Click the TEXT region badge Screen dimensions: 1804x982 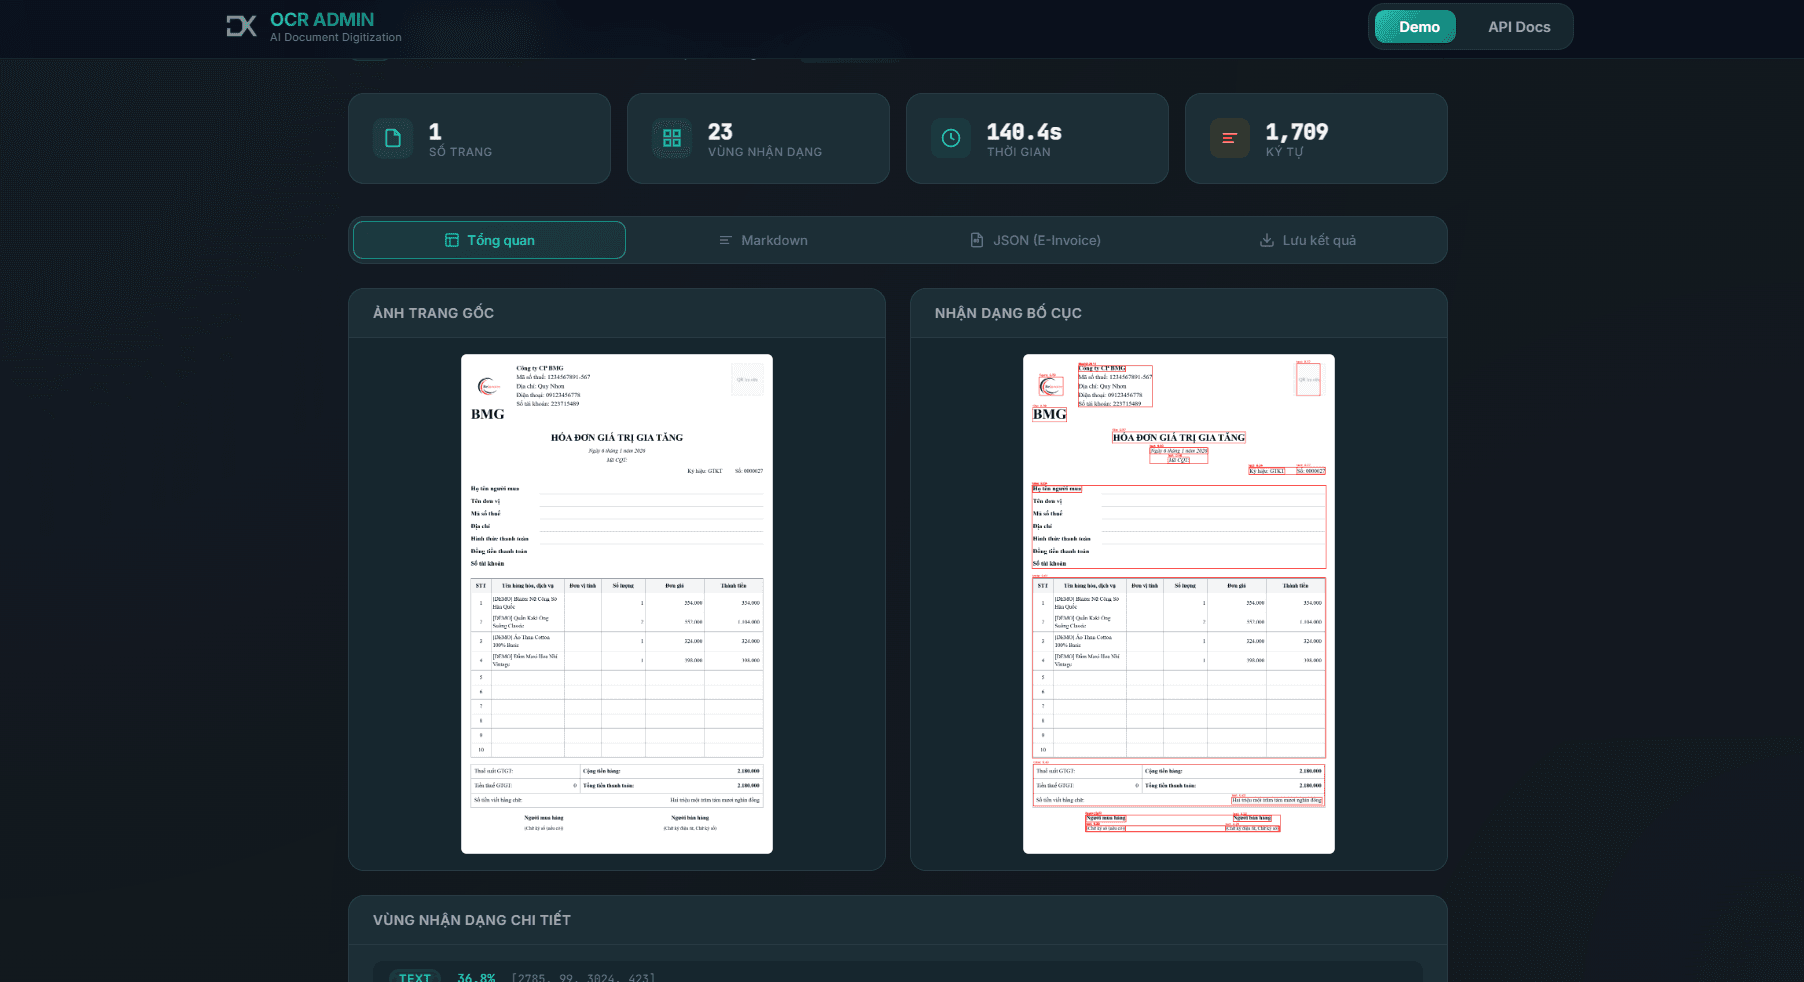pos(415,976)
